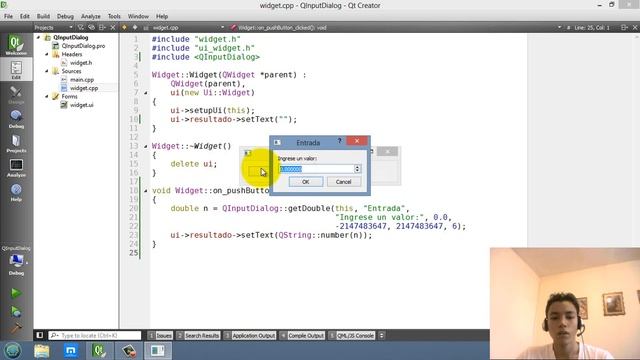Build the project with the hammer icon
This screenshot has height=360, width=640.
tap(16, 328)
